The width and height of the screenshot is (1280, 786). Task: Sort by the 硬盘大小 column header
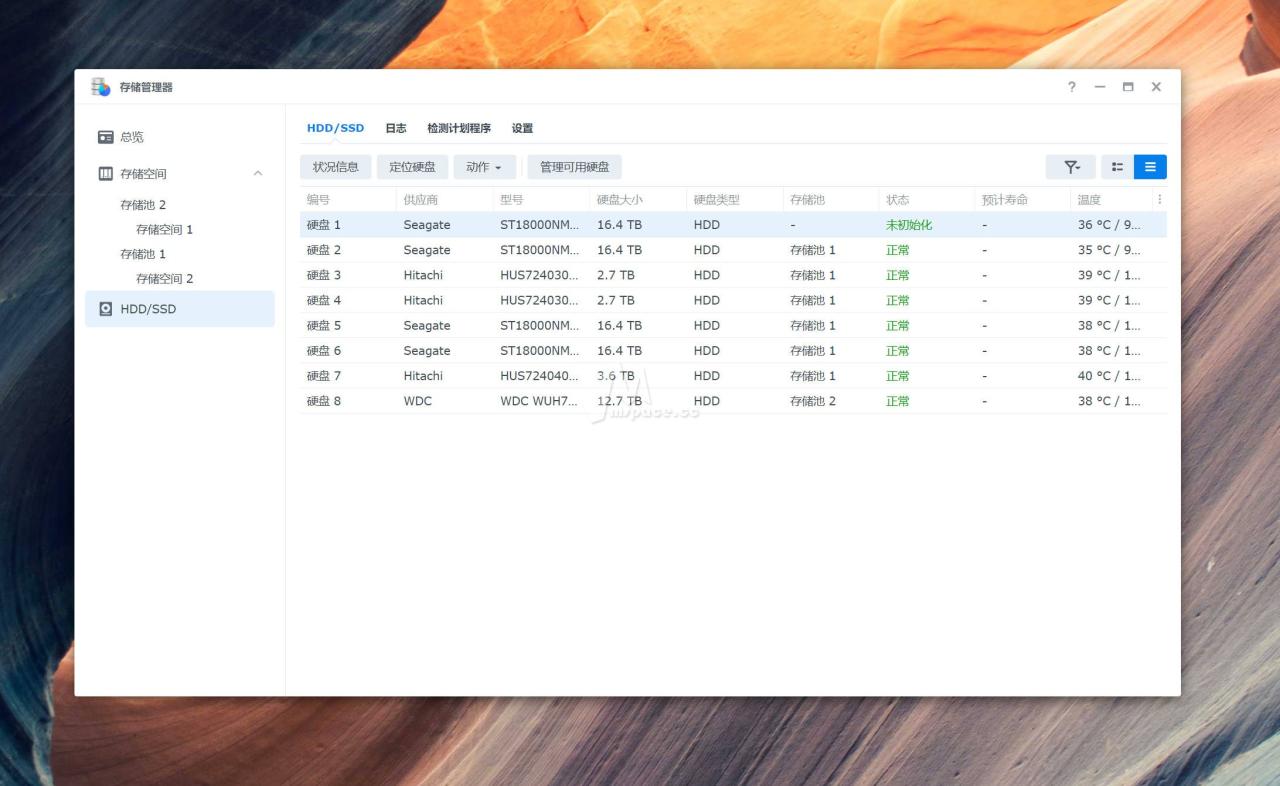point(620,200)
